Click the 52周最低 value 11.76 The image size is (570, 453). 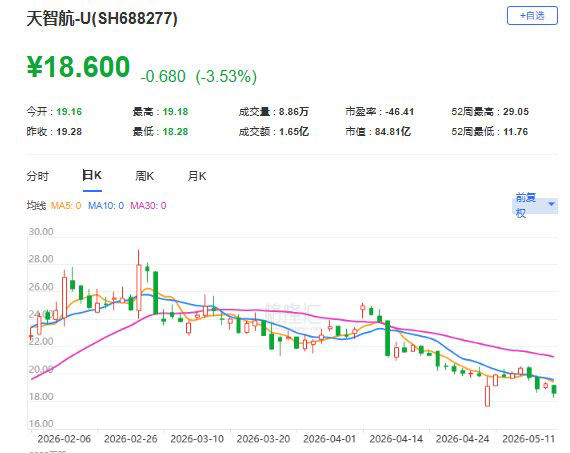click(515, 132)
